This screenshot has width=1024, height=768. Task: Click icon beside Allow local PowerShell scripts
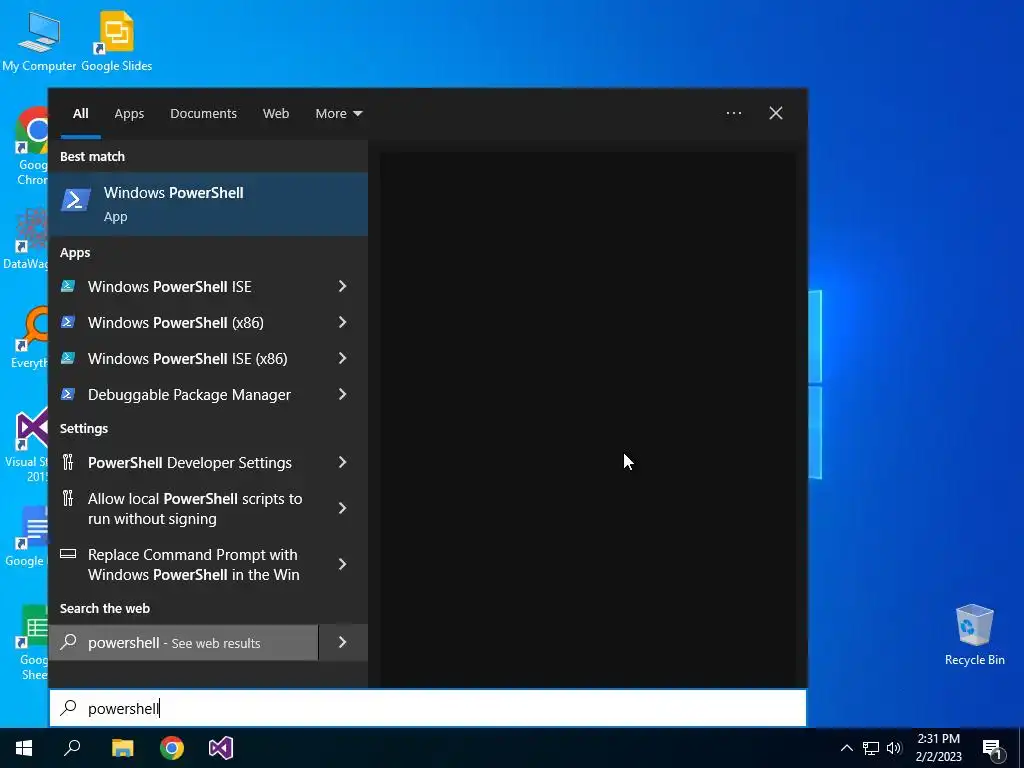(68, 498)
